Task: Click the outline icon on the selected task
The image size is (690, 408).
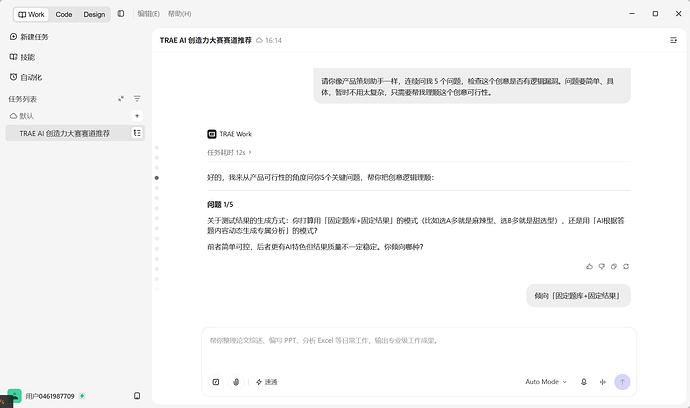Action: 137,133
